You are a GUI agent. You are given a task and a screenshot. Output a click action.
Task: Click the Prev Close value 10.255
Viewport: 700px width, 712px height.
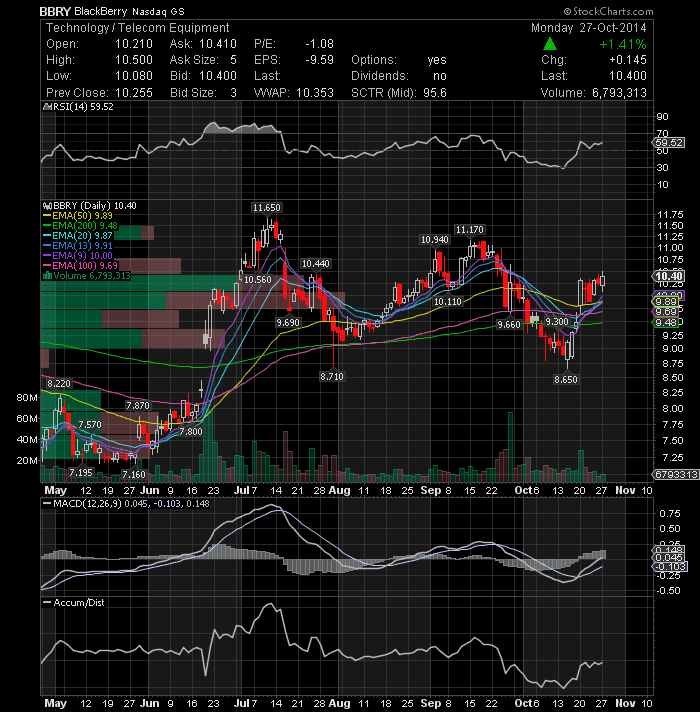pos(134,93)
